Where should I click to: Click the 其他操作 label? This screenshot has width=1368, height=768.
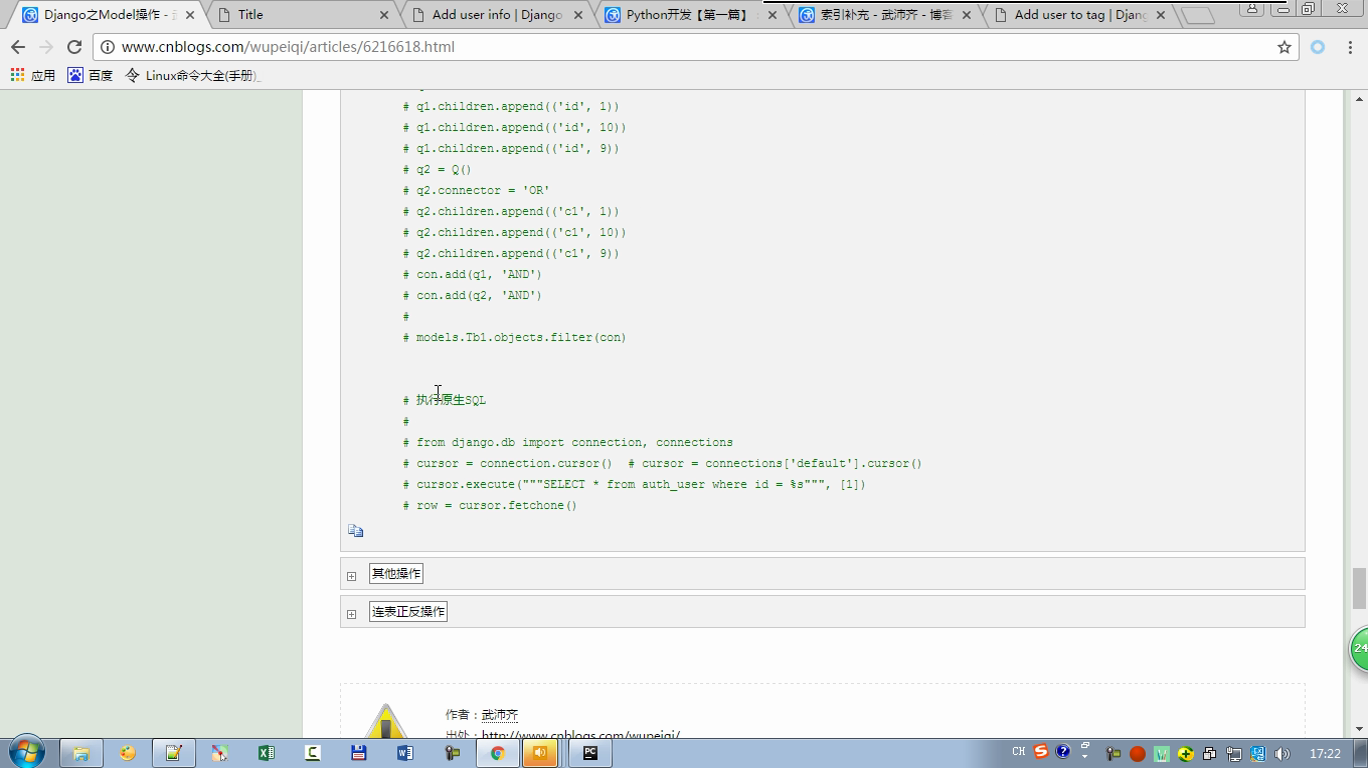tap(396, 573)
